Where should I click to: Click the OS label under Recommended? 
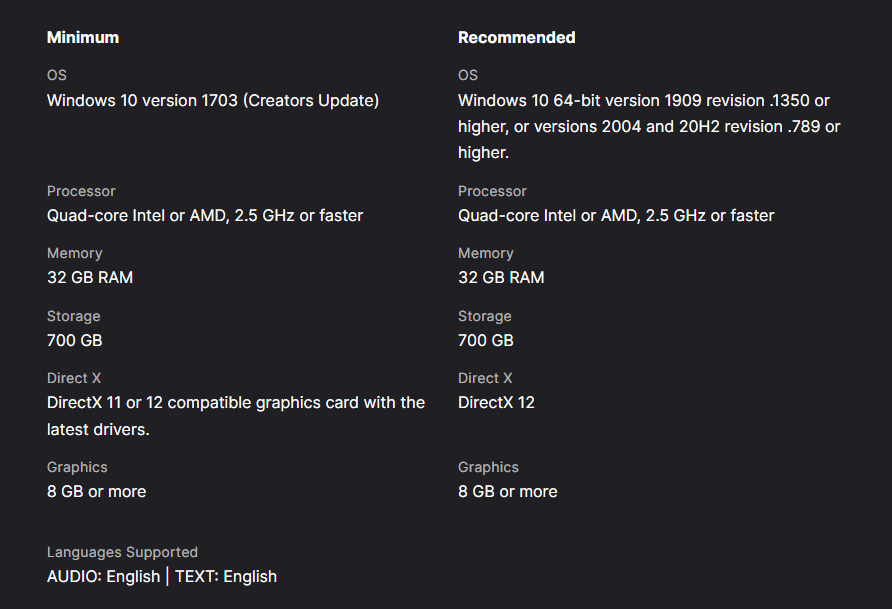(x=468, y=75)
